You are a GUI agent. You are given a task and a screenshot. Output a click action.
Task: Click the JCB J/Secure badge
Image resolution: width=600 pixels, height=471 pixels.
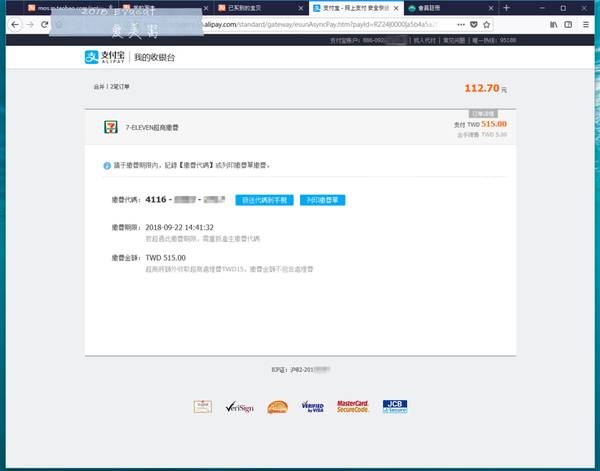[395, 407]
